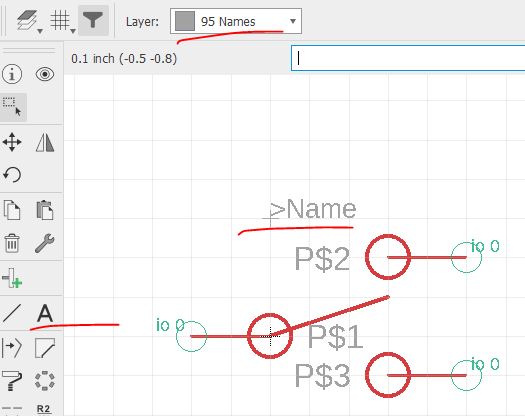Image resolution: width=525 pixels, height=416 pixels.
Task: Pick the Pin tool with green plus
Action: [x=12, y=278]
